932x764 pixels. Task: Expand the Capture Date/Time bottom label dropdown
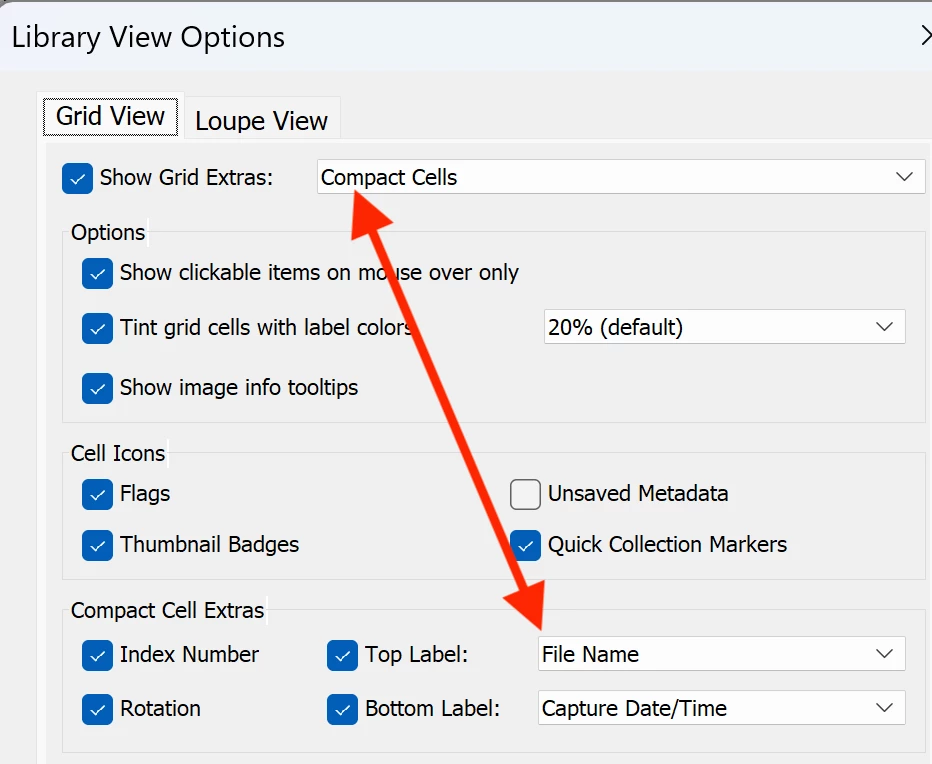[720, 708]
